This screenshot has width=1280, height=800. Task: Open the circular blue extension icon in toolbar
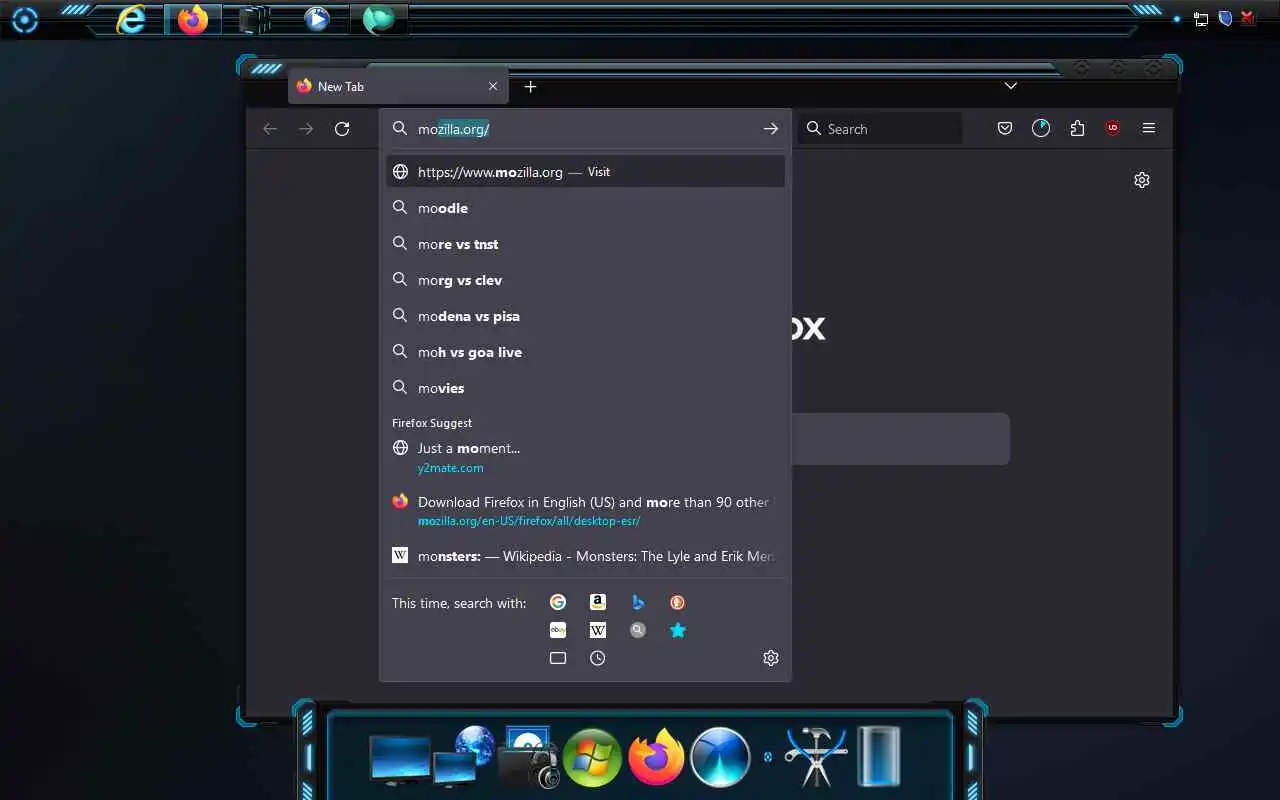tap(1041, 128)
